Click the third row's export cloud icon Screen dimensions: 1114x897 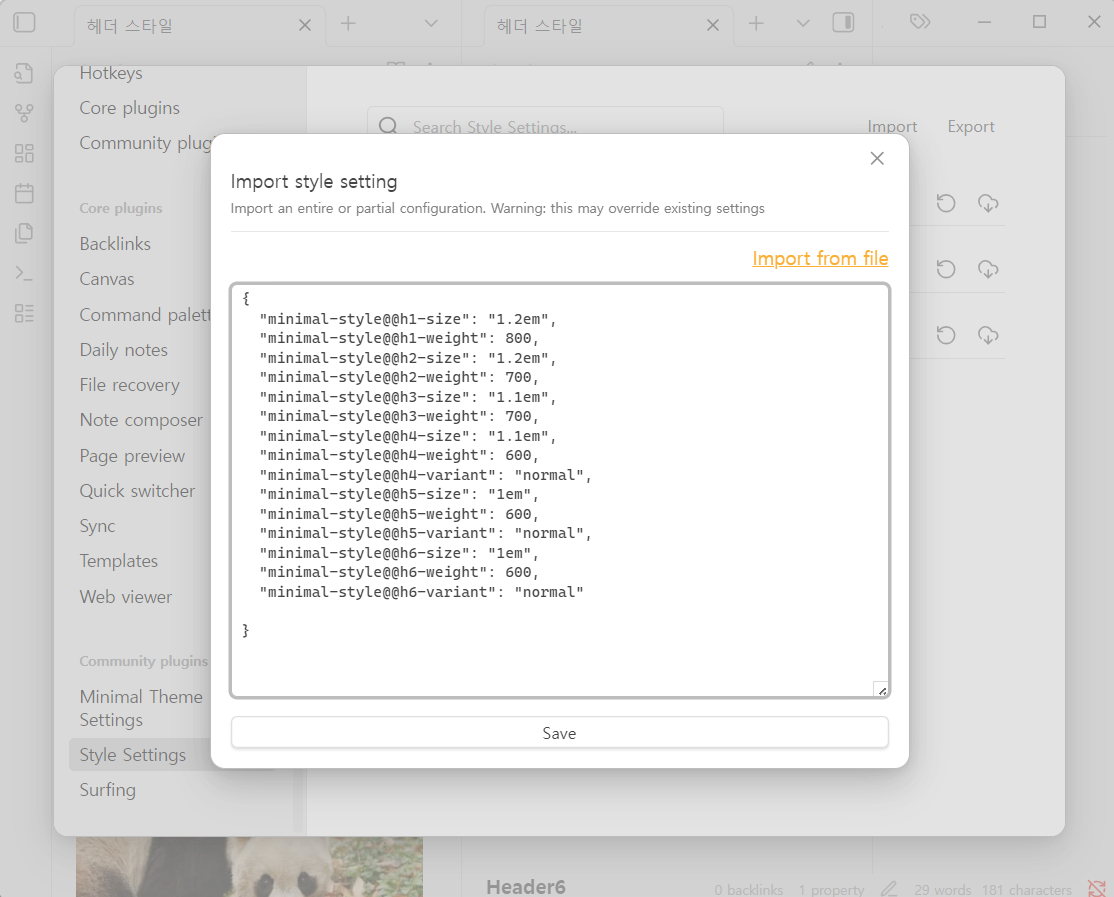point(988,335)
